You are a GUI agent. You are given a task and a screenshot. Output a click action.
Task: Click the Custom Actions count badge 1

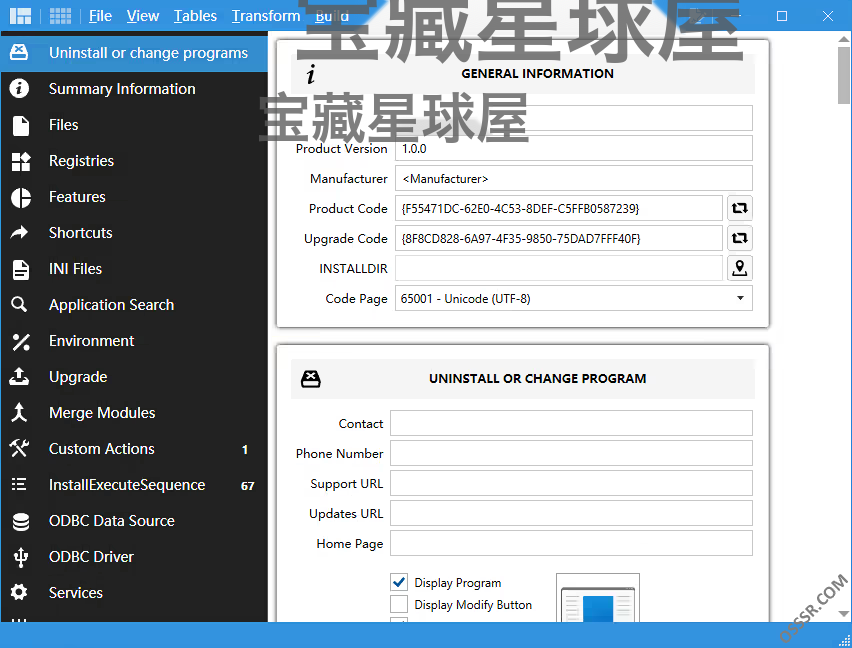pos(245,450)
